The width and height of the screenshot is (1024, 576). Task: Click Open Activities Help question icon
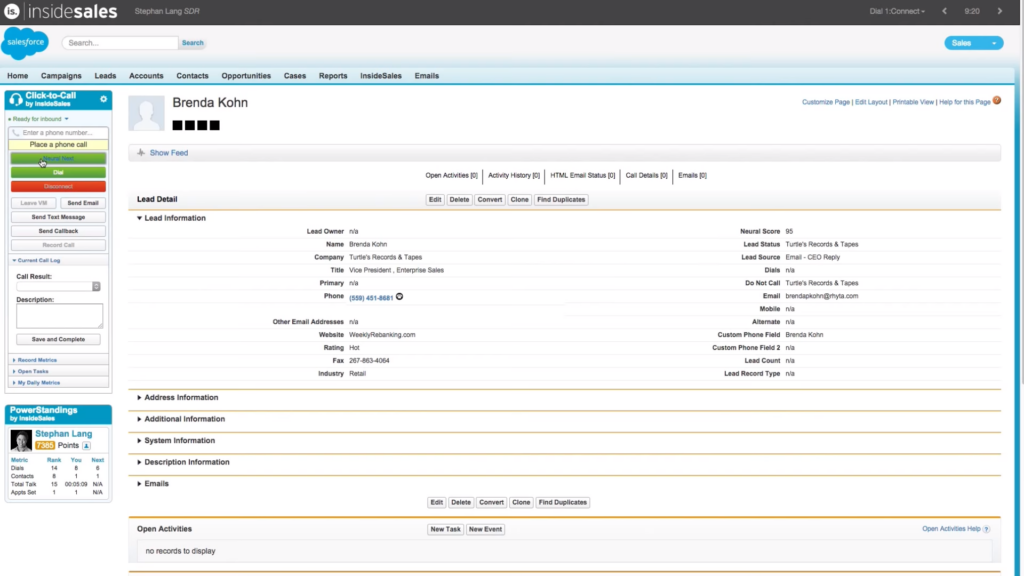pos(986,529)
